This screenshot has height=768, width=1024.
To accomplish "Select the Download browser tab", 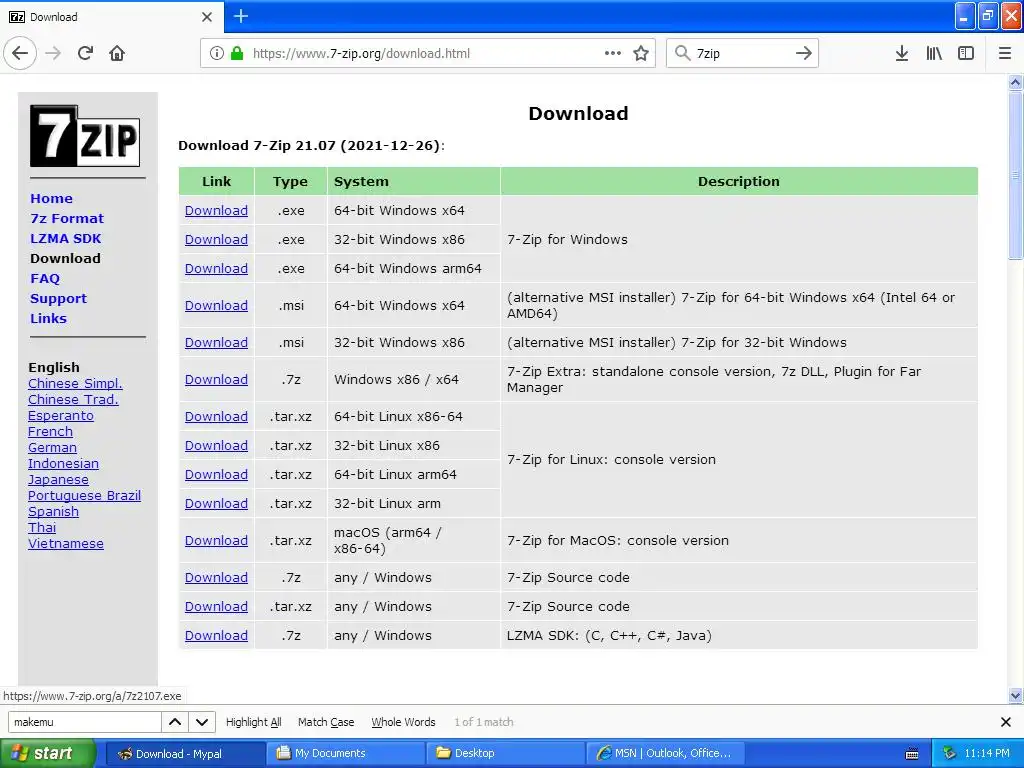I will pos(111,17).
